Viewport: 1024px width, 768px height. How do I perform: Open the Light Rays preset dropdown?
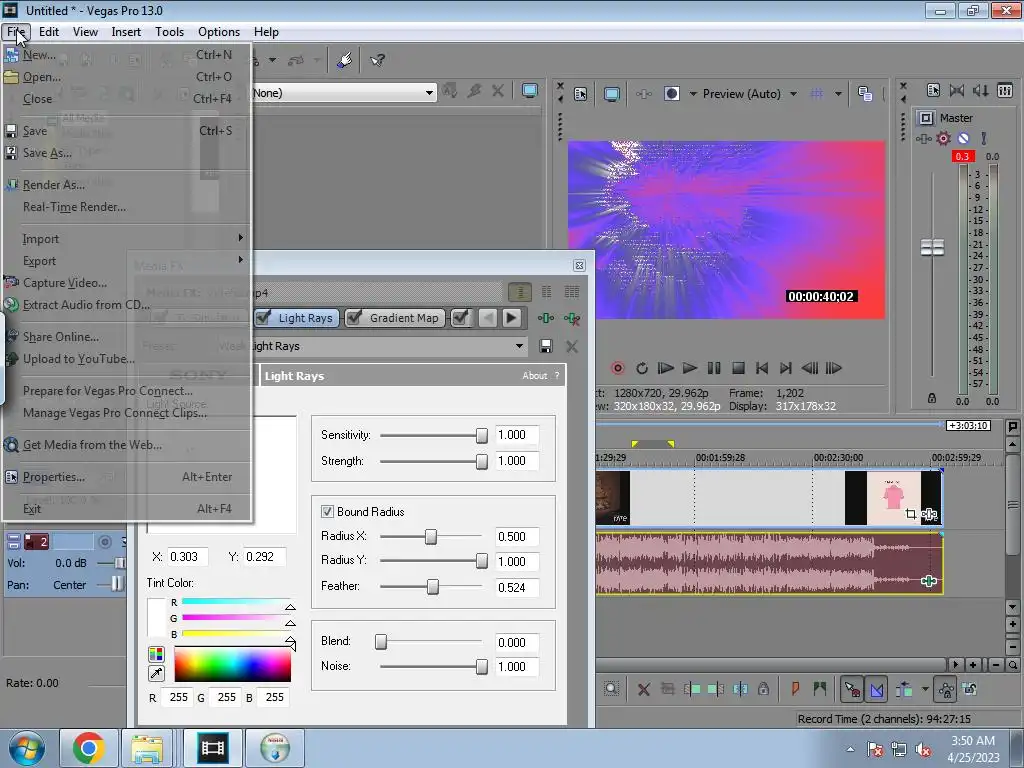[519, 346]
